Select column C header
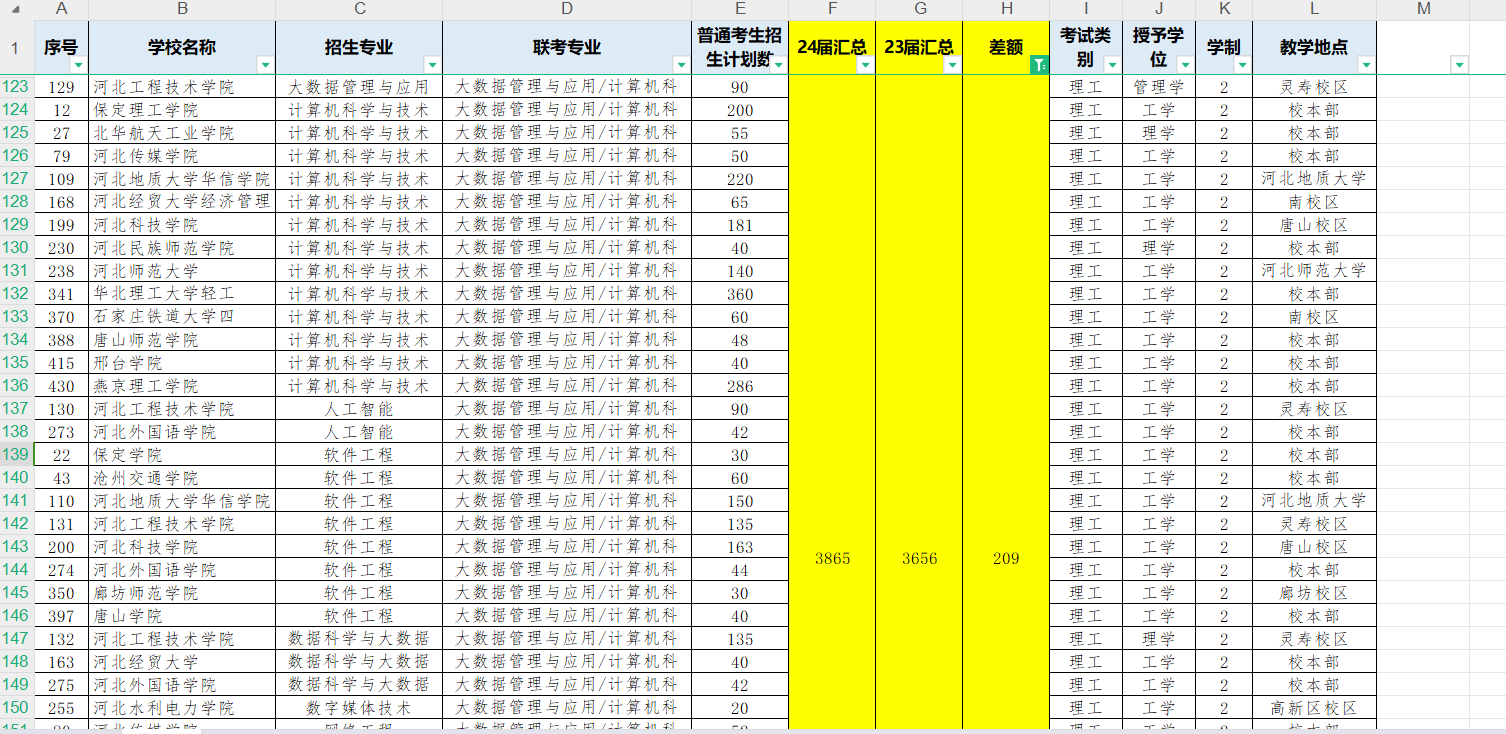The width and height of the screenshot is (1506, 734). tap(359, 9)
